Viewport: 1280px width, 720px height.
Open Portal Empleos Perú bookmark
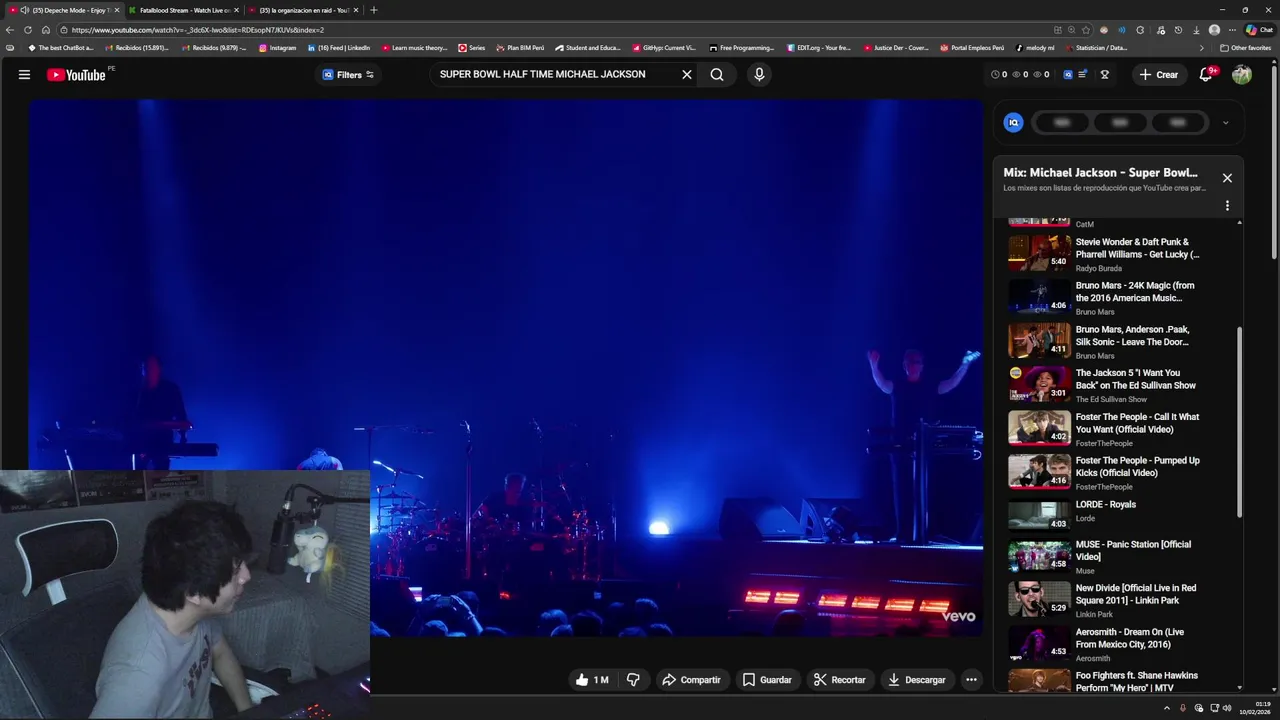[972, 48]
